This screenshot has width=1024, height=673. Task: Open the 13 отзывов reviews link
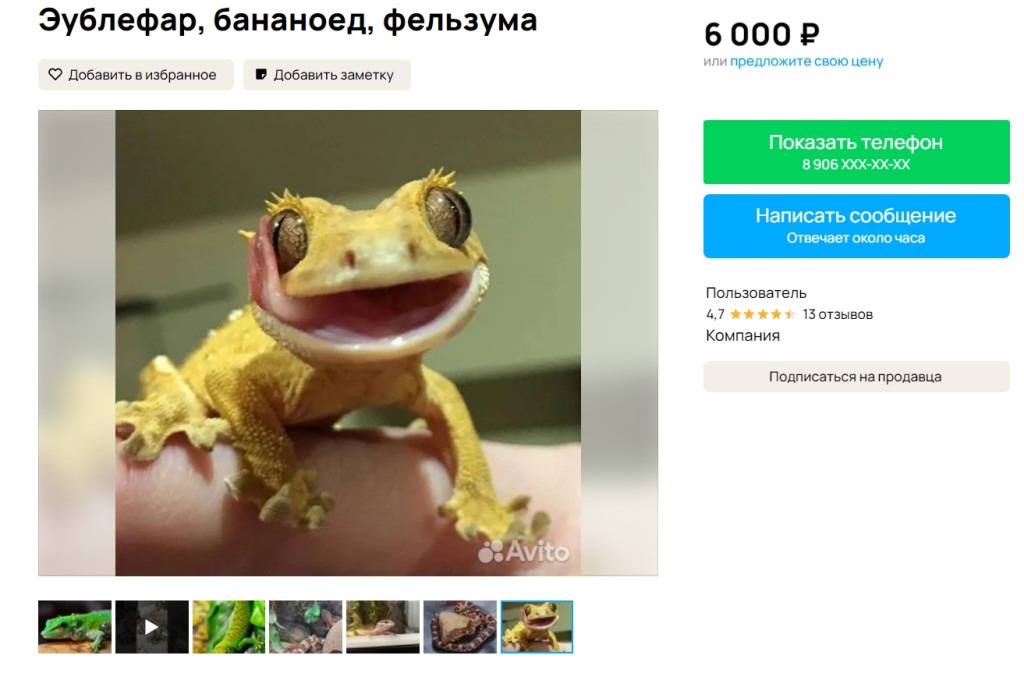point(837,315)
